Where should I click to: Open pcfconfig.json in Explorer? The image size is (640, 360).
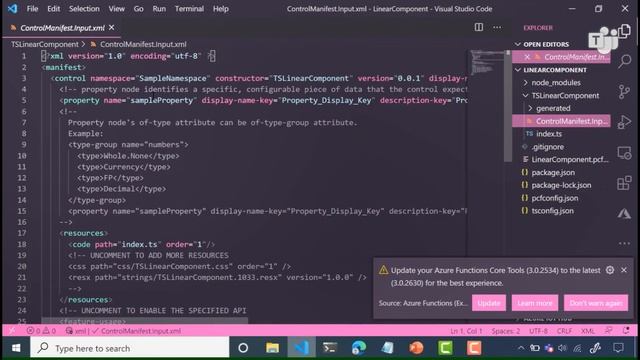[554, 198]
